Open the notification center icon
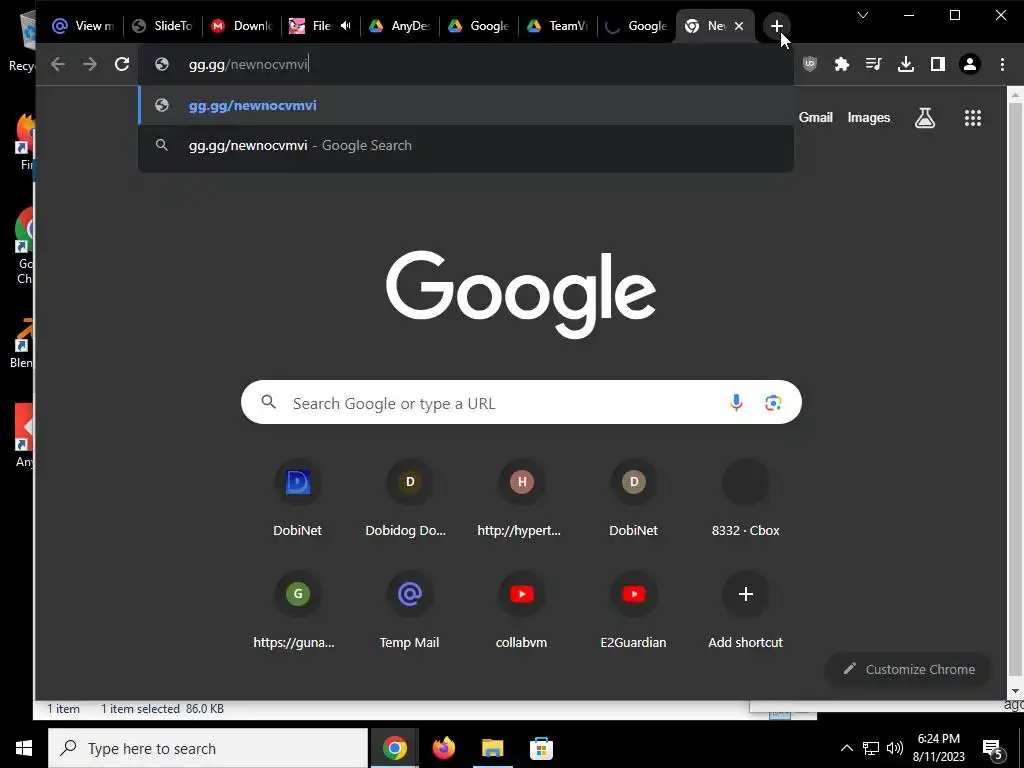This screenshot has height=768, width=1024. point(993,748)
